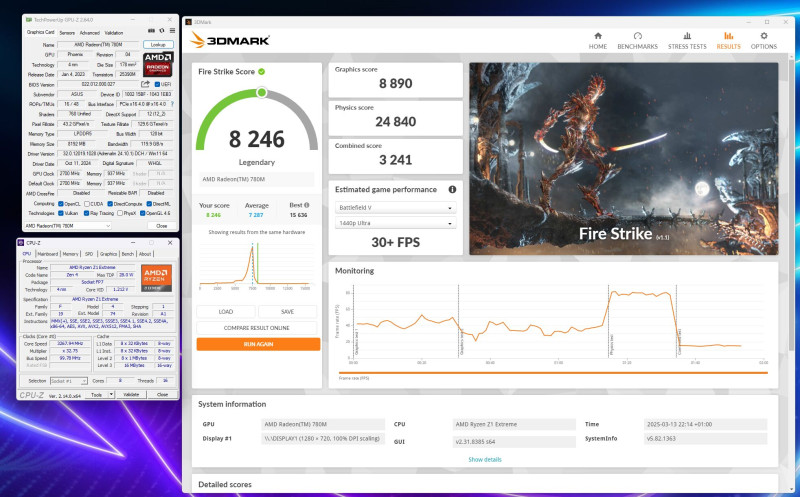Click the CPU-Z title bar app icon
Viewport: 800px width, 497px height.
[x=20, y=243]
